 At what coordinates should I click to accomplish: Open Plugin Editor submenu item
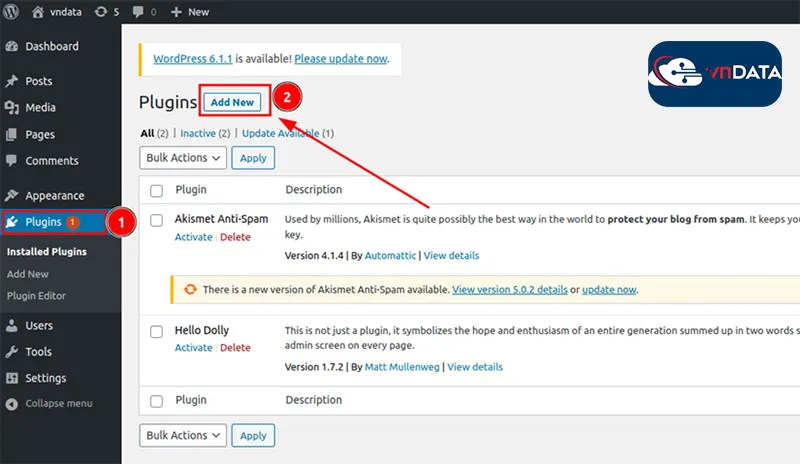36,296
